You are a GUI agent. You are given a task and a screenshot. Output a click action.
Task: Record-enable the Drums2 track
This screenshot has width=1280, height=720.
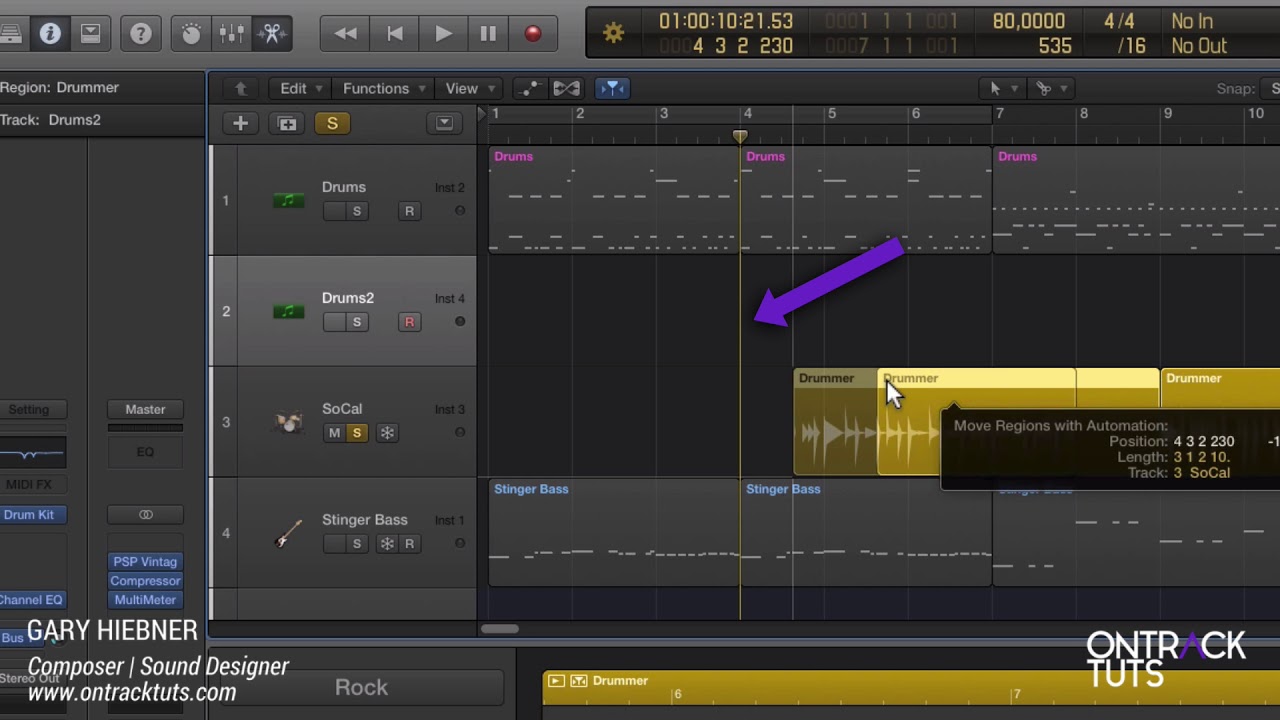(409, 322)
